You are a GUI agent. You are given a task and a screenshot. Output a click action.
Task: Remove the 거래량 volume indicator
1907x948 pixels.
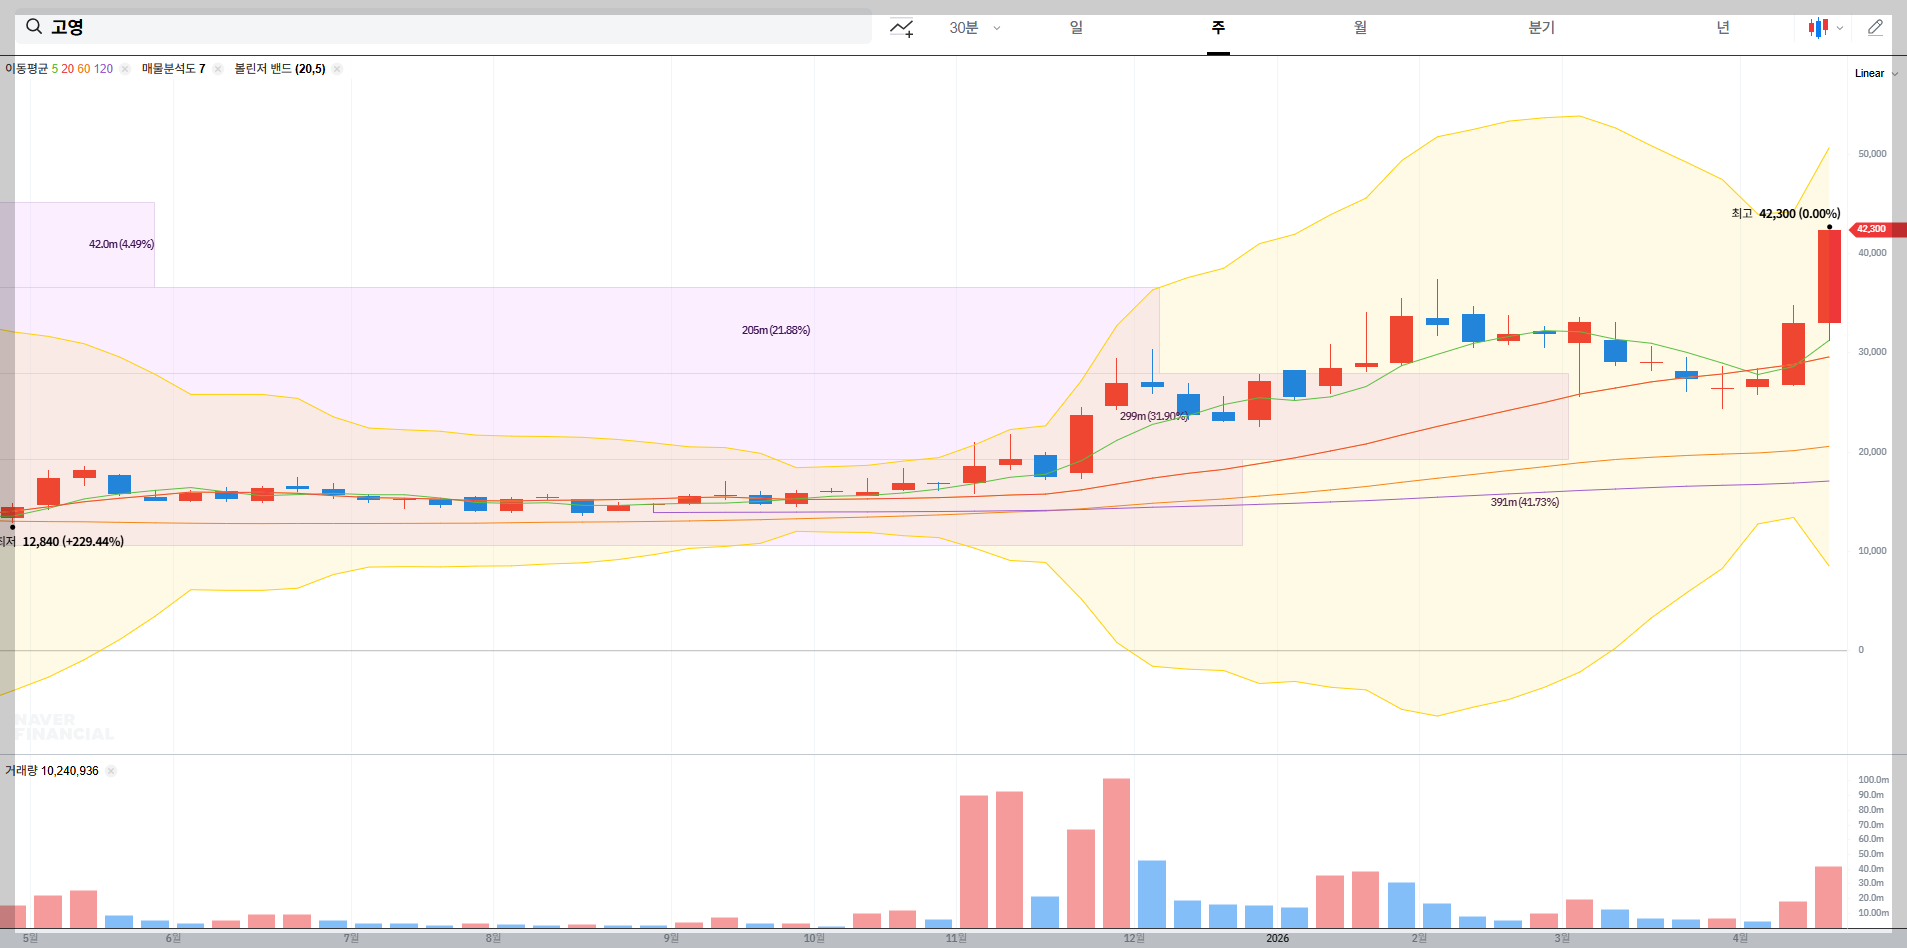[111, 770]
